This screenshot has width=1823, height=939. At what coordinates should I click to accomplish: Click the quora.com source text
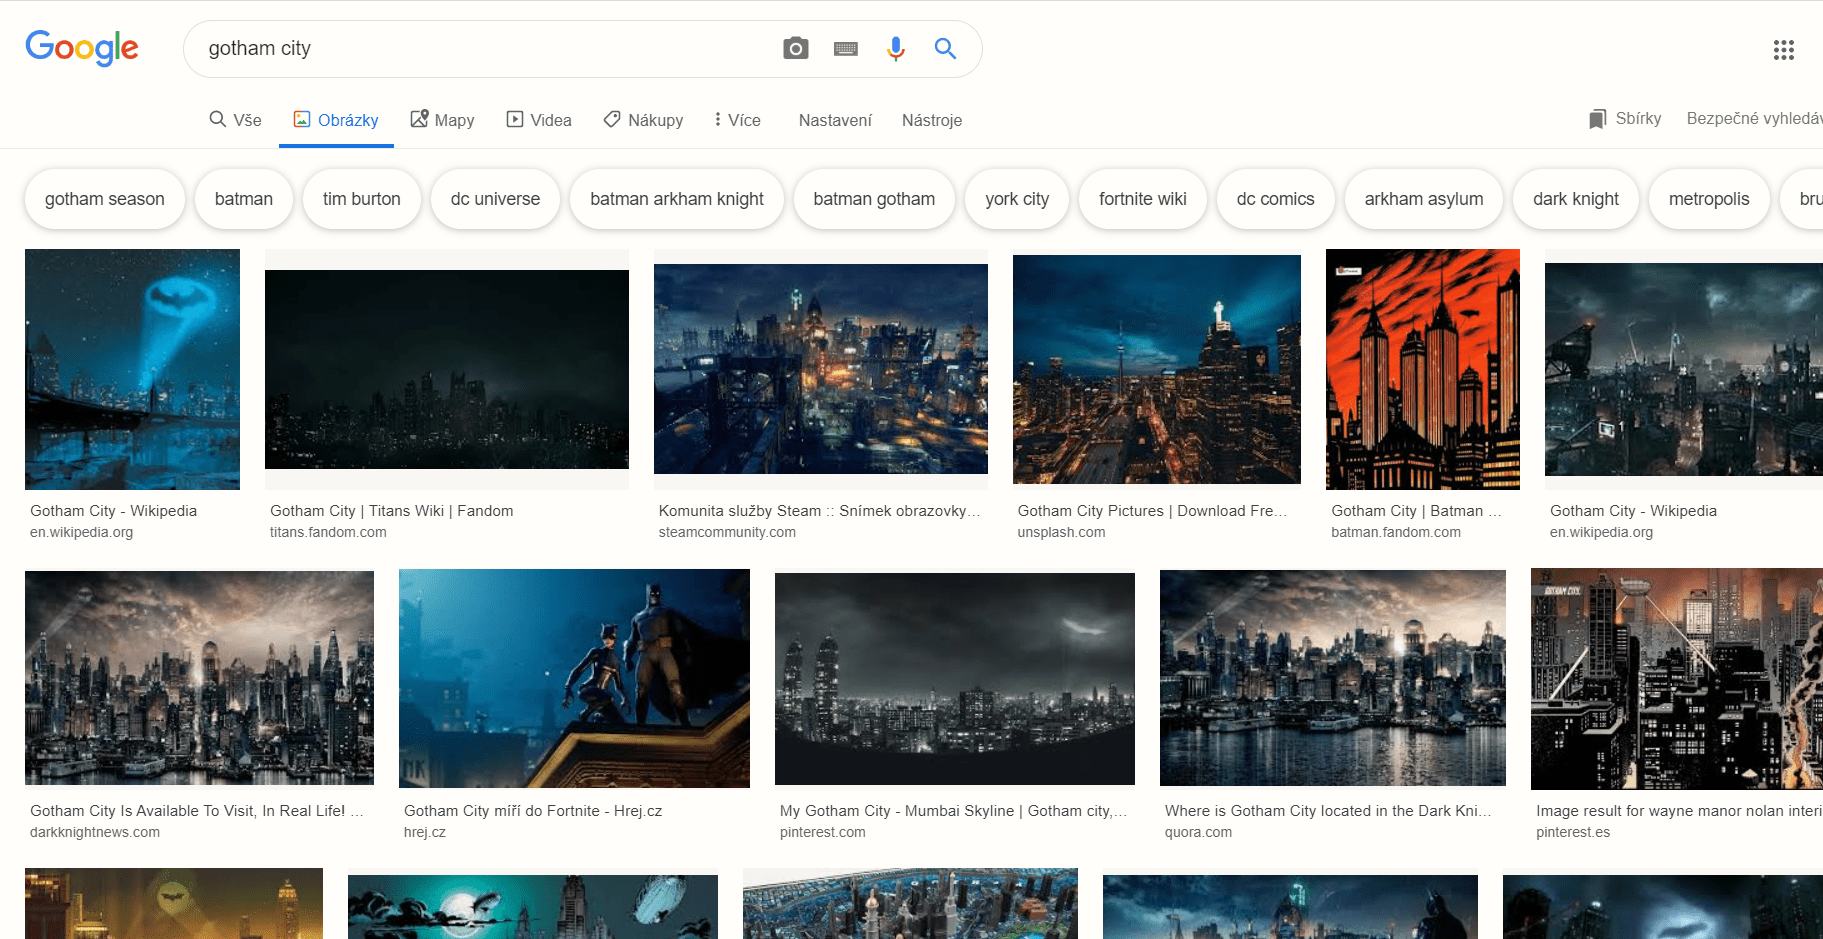pyautogui.click(x=1198, y=832)
